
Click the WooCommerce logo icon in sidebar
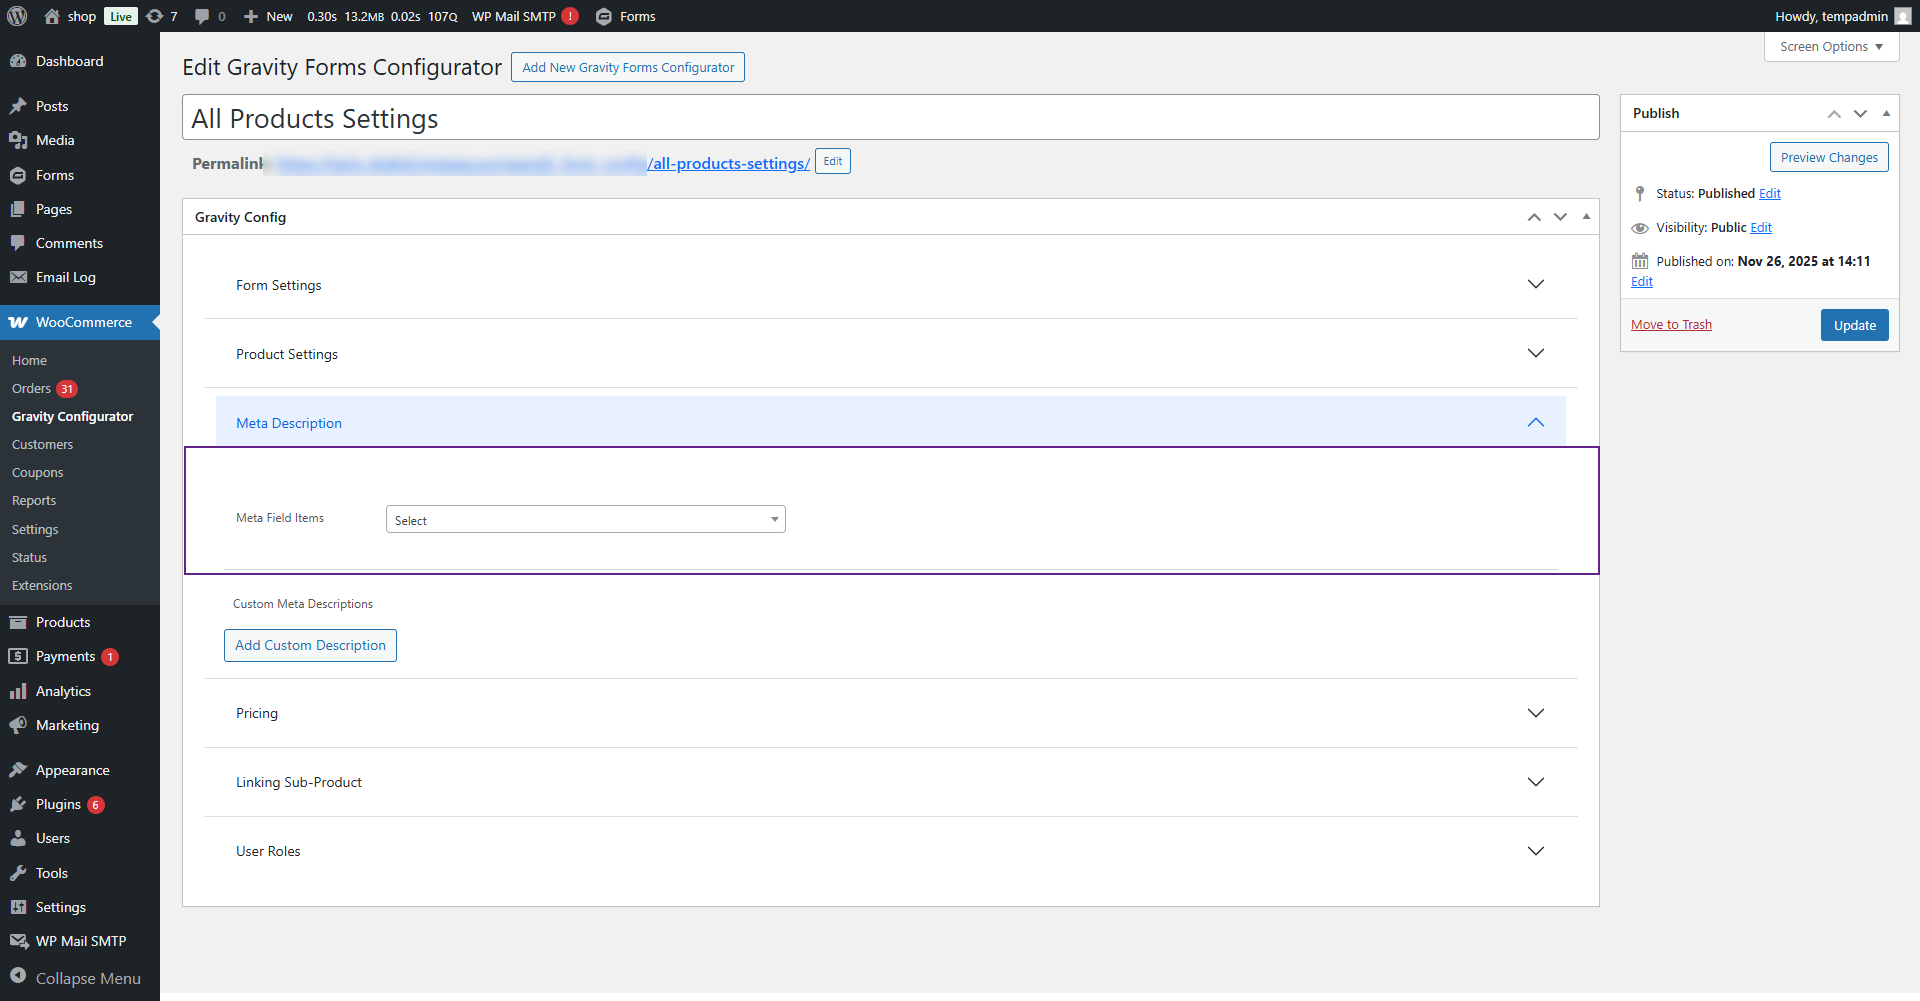pyautogui.click(x=18, y=322)
